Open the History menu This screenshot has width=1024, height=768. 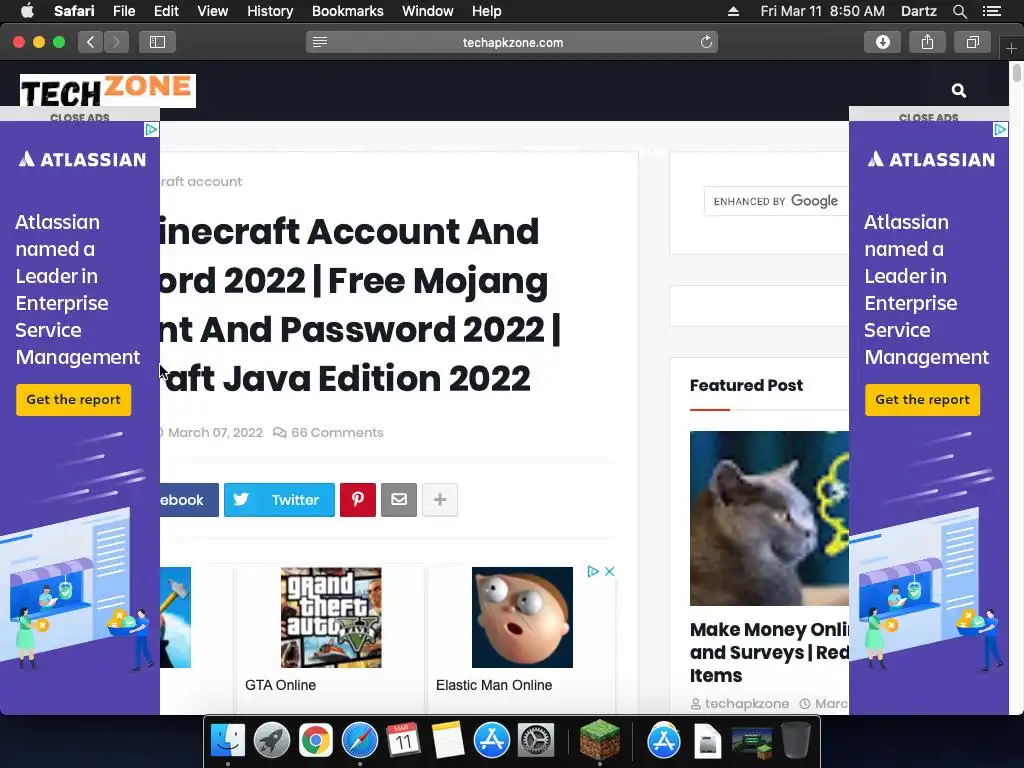coord(270,11)
